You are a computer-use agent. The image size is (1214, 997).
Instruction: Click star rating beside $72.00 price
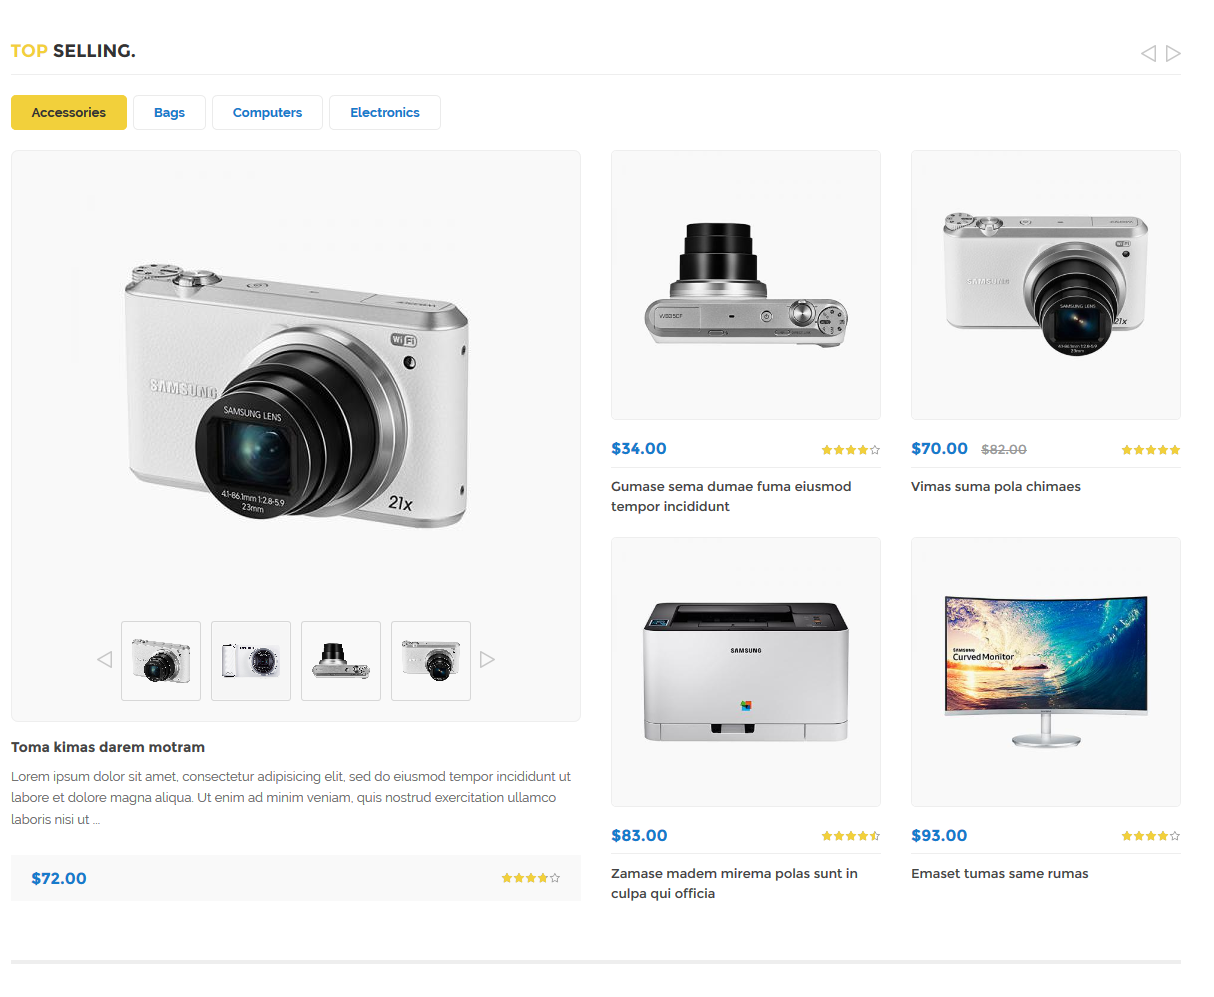click(531, 878)
